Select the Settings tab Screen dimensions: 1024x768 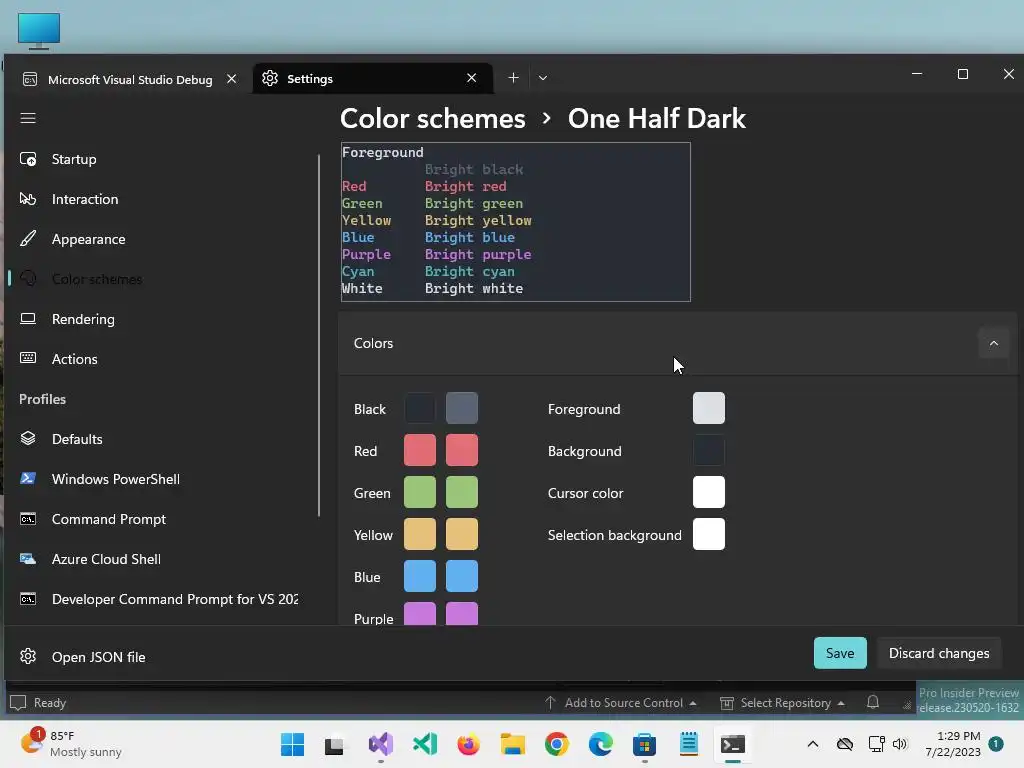coord(373,78)
